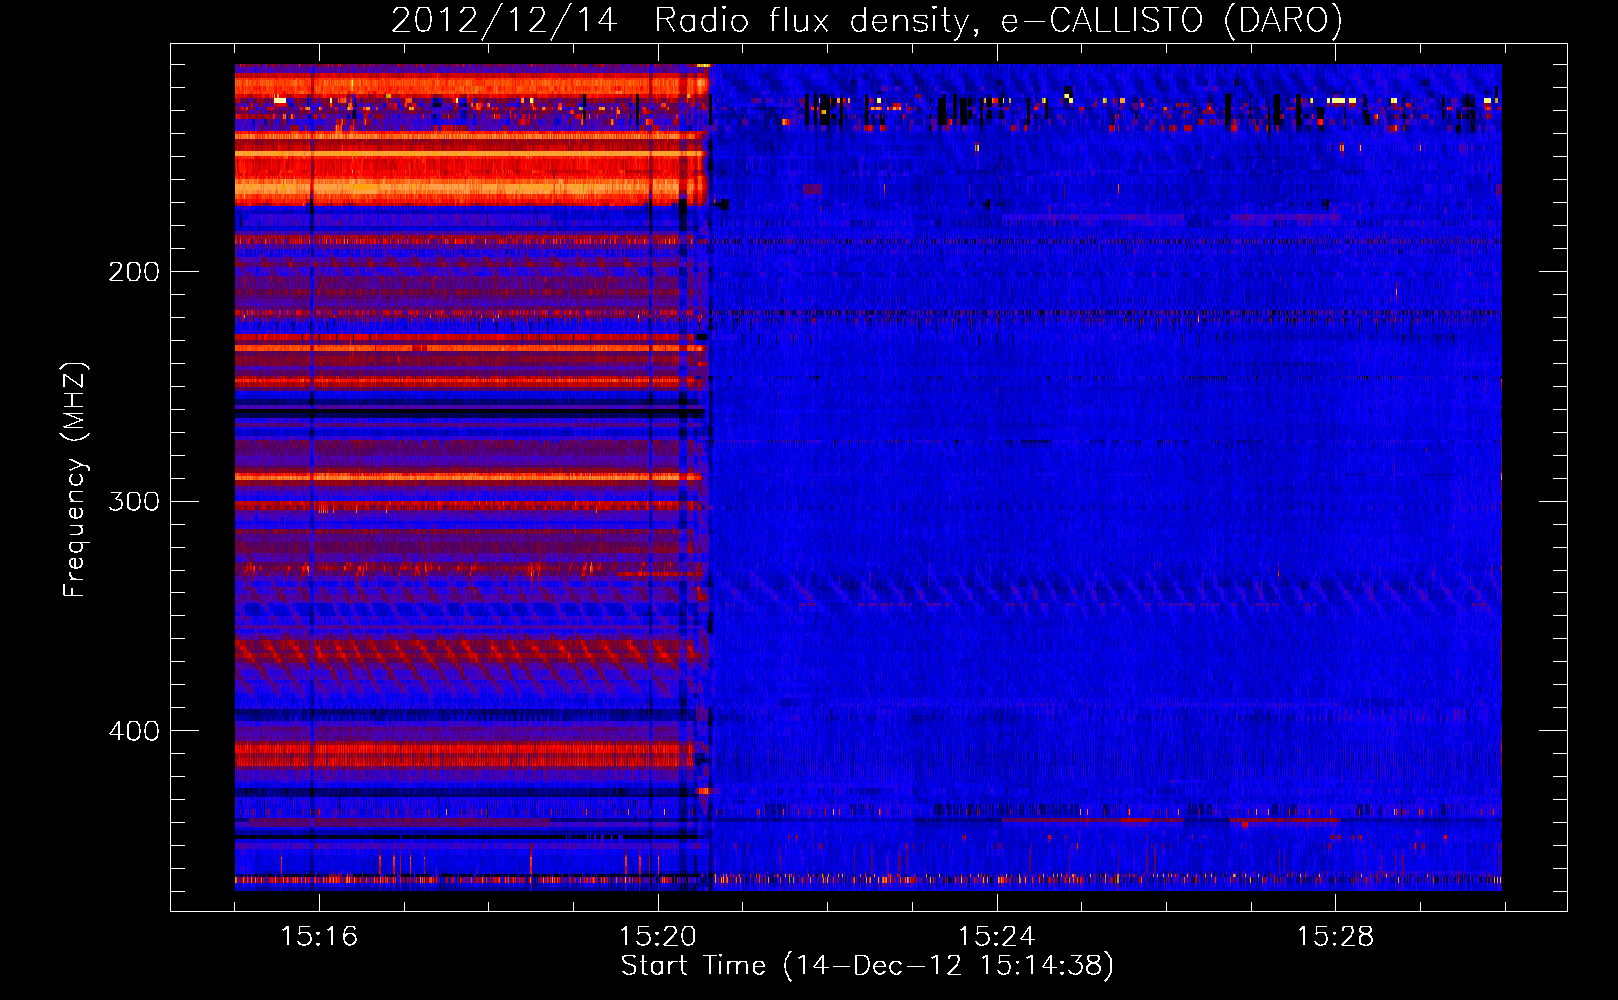Click the '15:20' time axis label
The image size is (1618, 1000).
coord(658,937)
